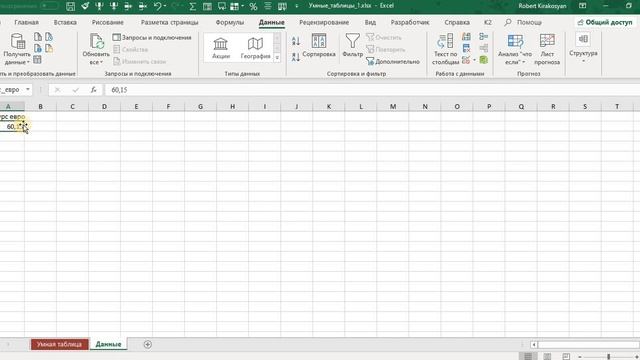Open the borders dropdown in quick access toolbar
This screenshot has height=360, width=640.
coord(243,6)
